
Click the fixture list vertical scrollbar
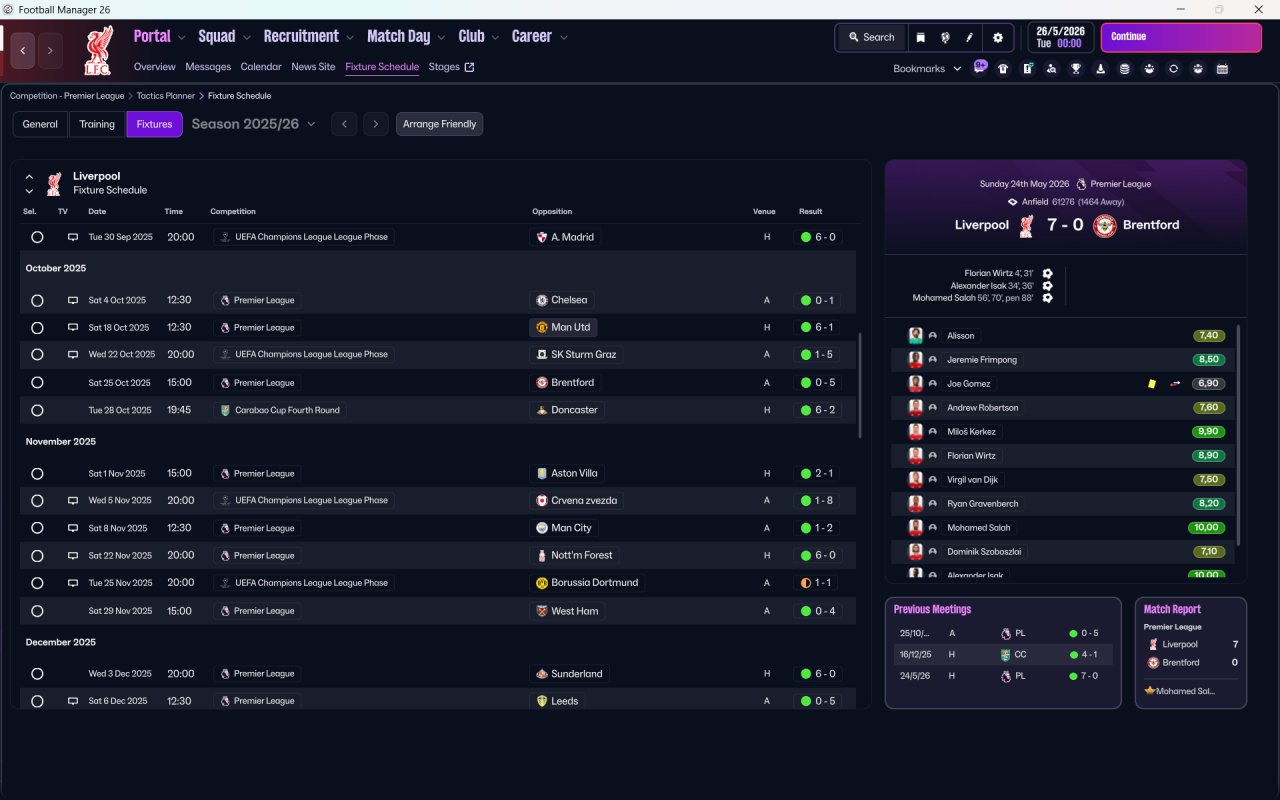(x=858, y=385)
